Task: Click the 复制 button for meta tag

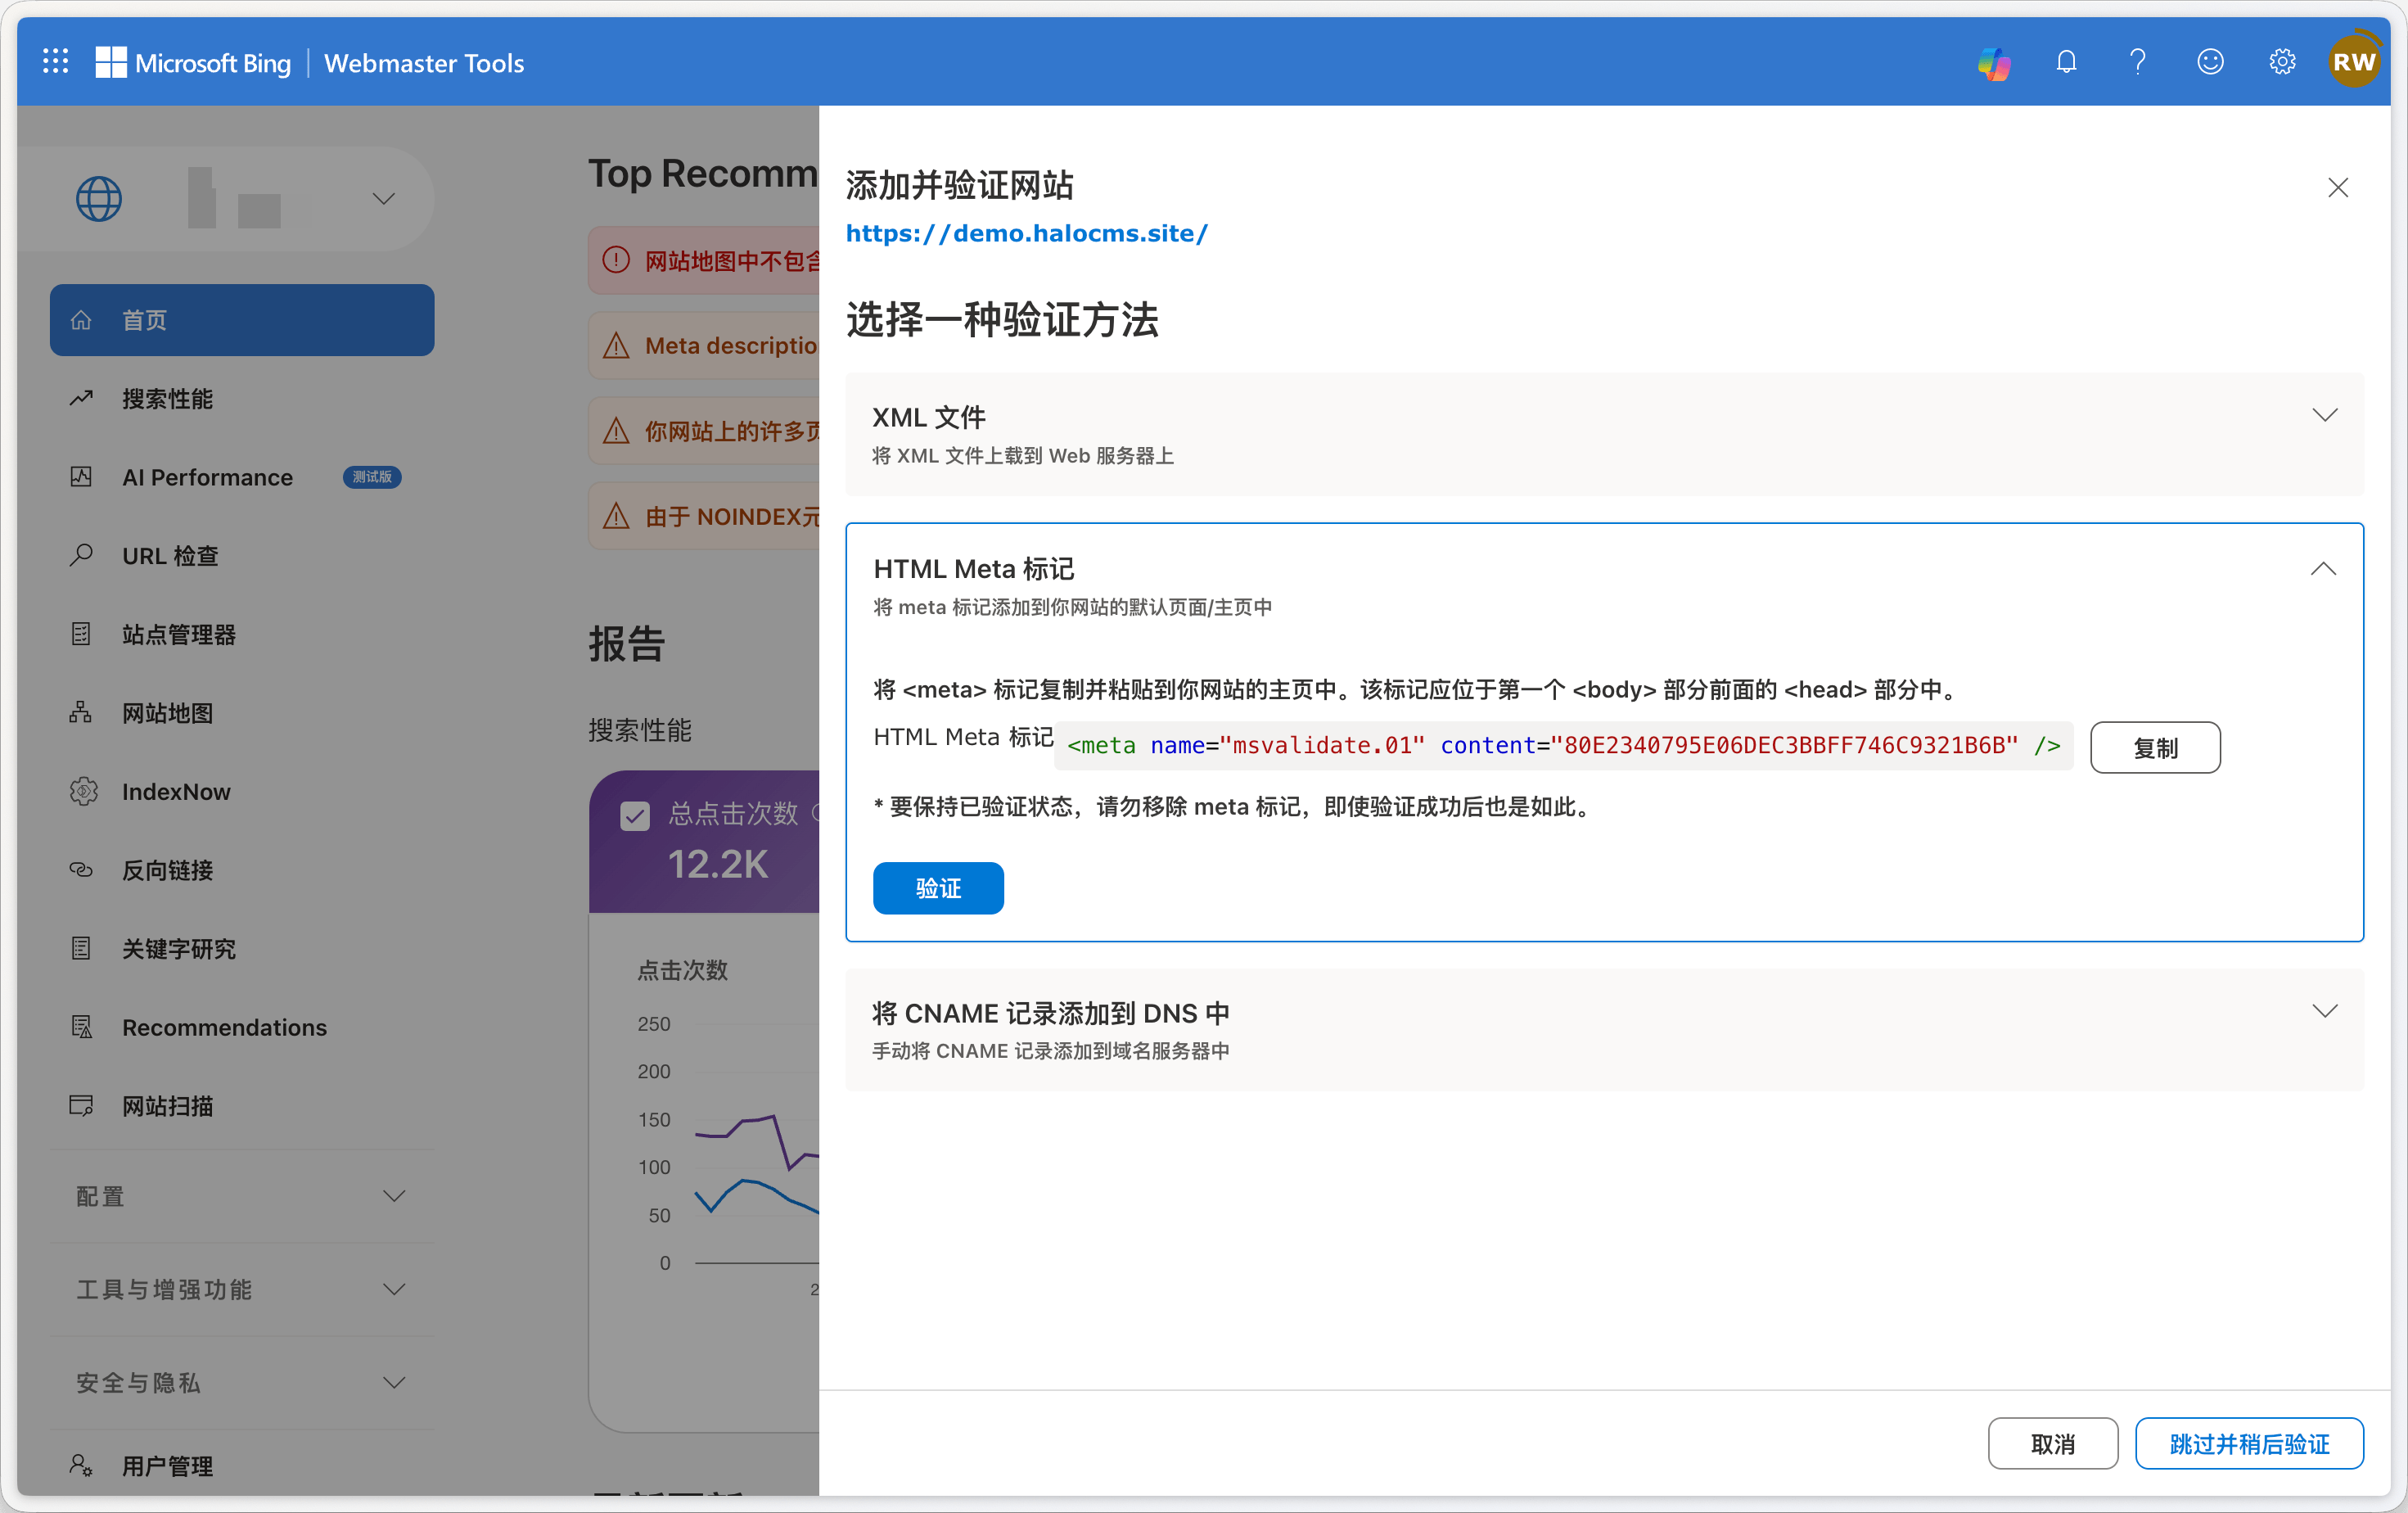Action: [x=2155, y=747]
